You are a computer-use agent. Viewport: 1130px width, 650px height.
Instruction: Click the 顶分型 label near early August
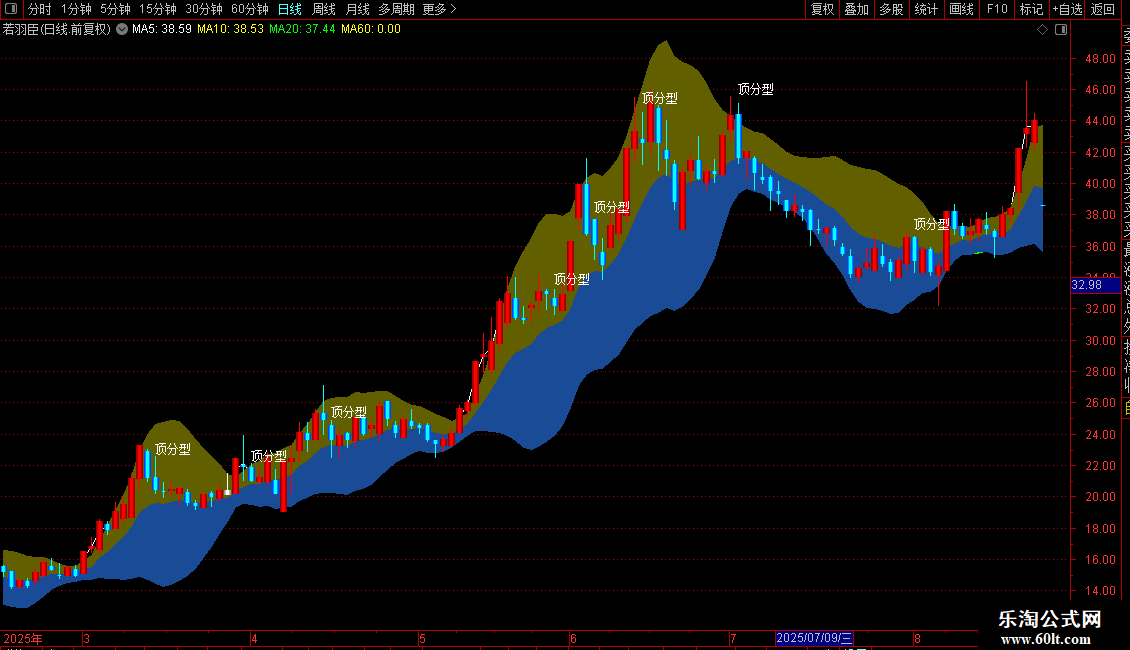(932, 224)
